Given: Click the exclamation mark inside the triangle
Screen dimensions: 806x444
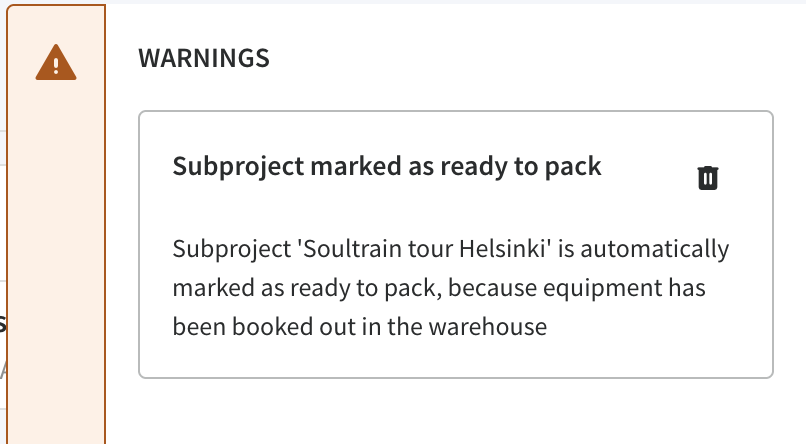Looking at the screenshot, I should 56,65.
